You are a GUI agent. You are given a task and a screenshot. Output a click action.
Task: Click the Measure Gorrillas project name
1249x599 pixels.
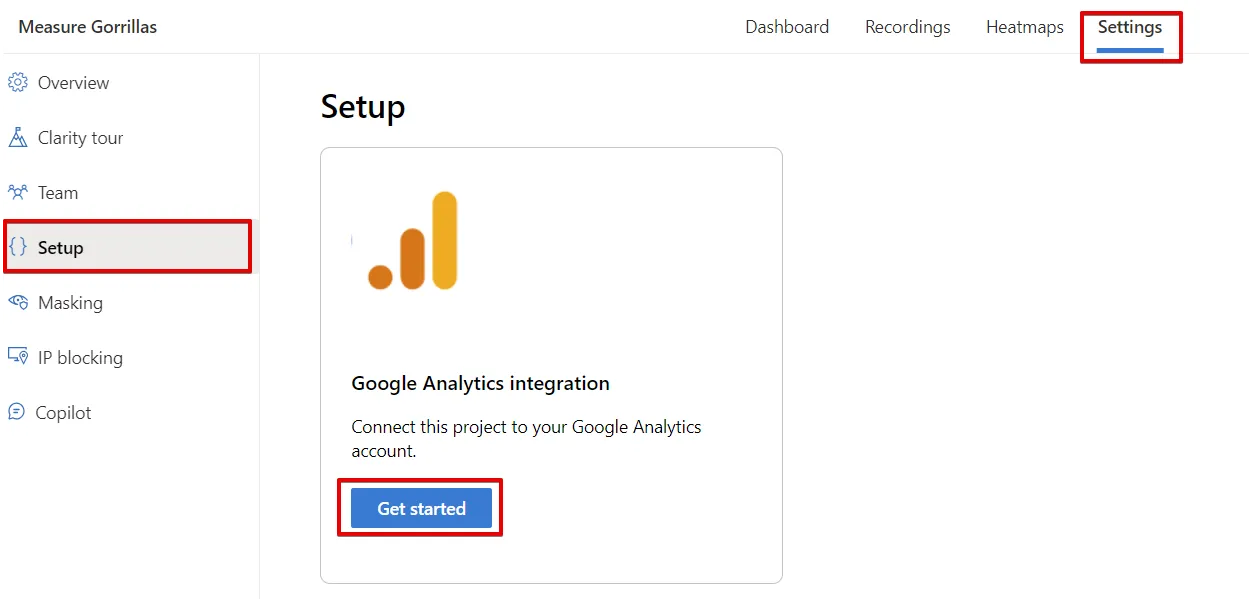88,27
